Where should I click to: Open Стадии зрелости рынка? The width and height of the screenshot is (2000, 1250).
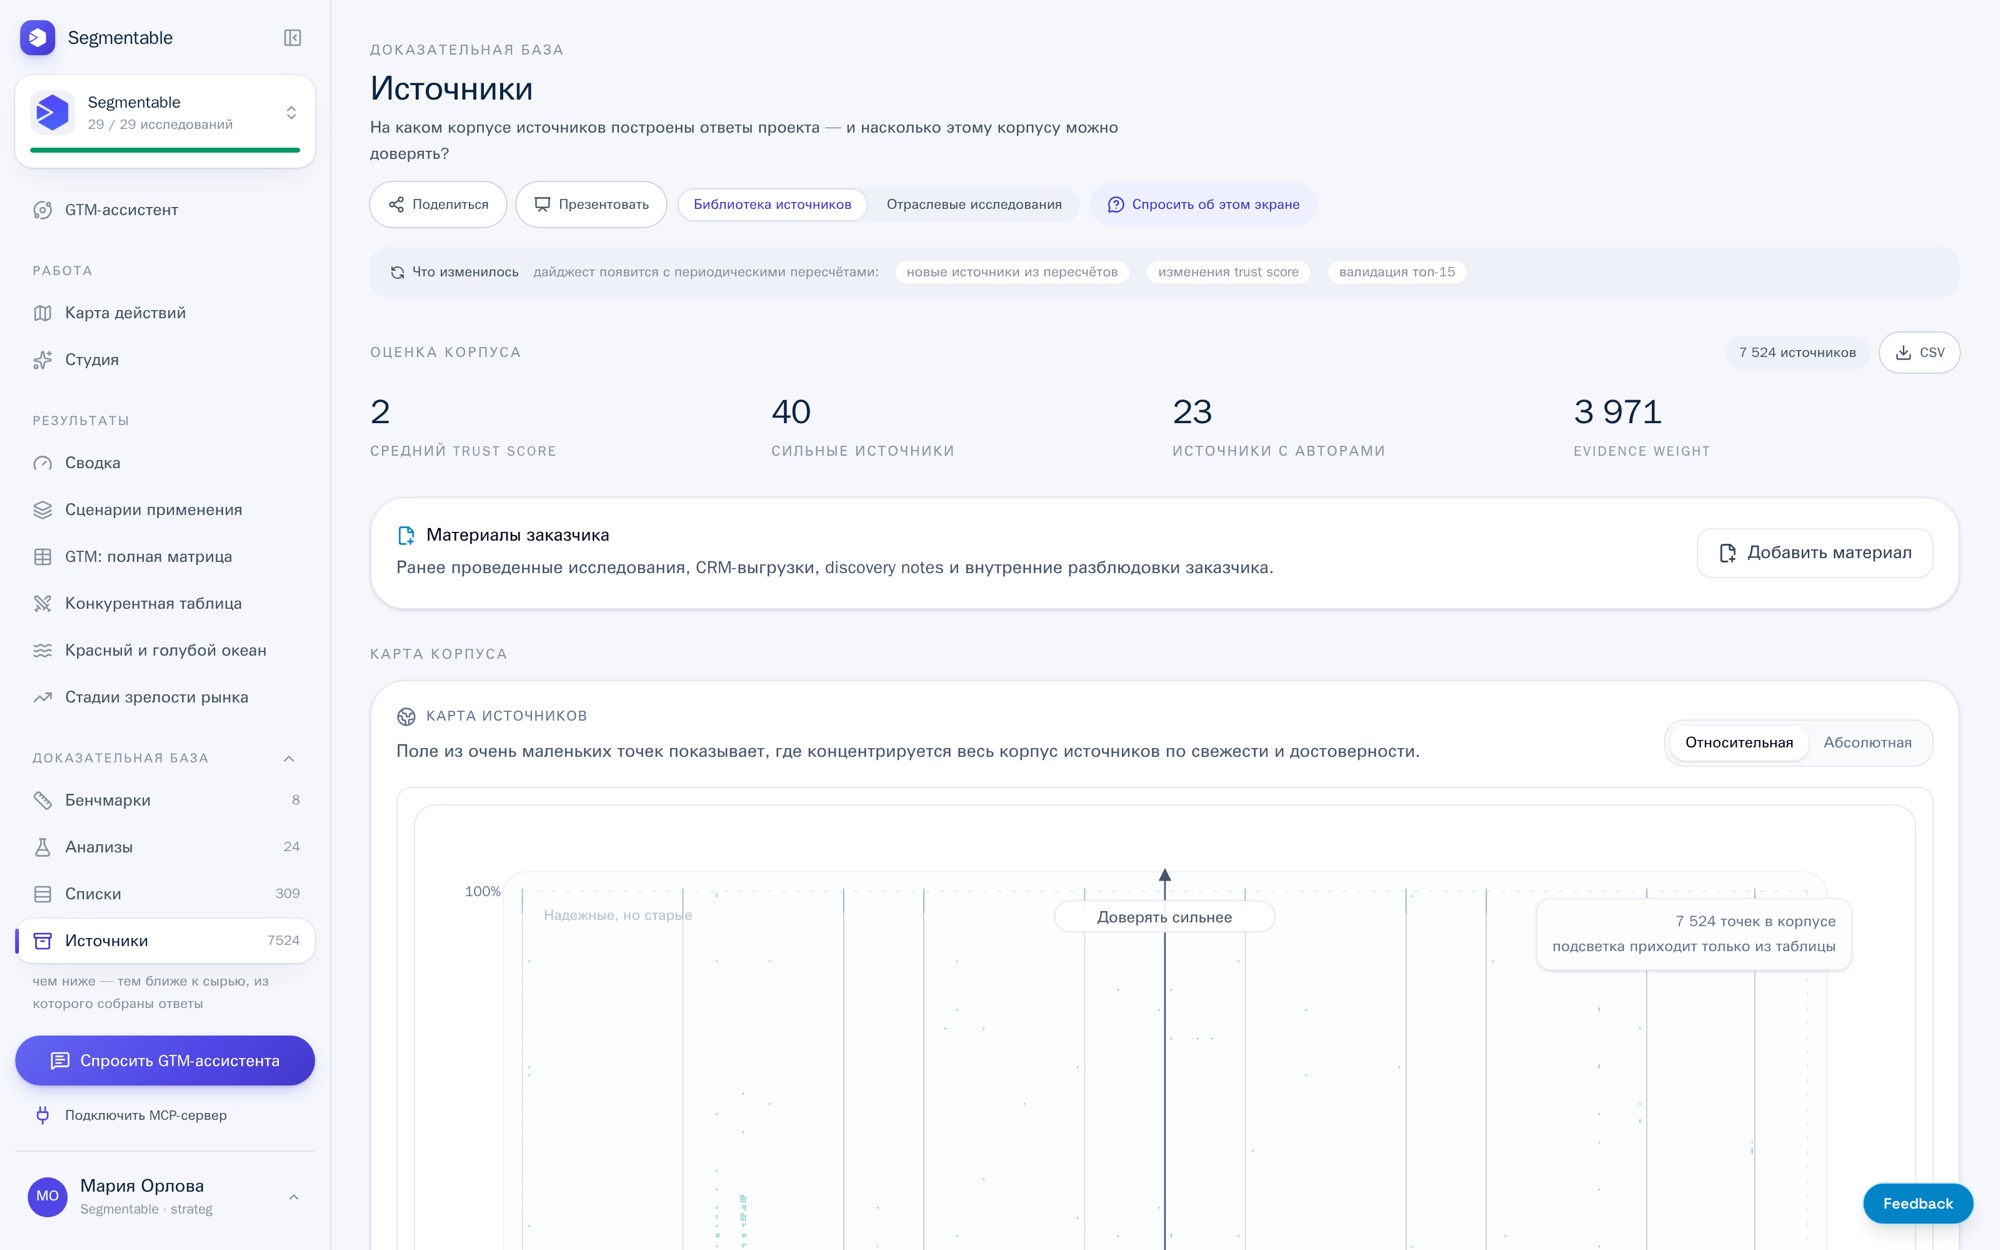[x=165, y=698]
